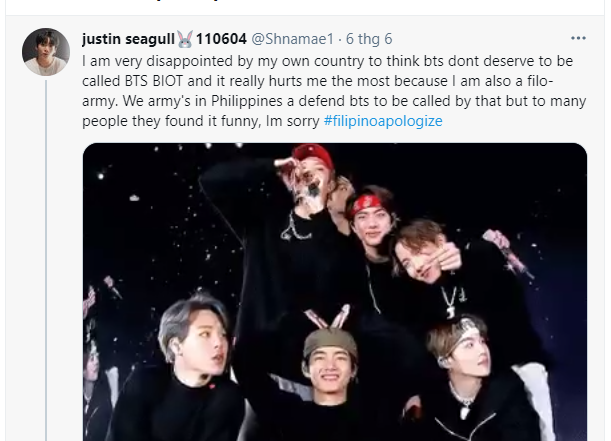Viewport: 611px width, 441px height.
Task: Click the '110604' part of the display name
Action: coord(221,39)
